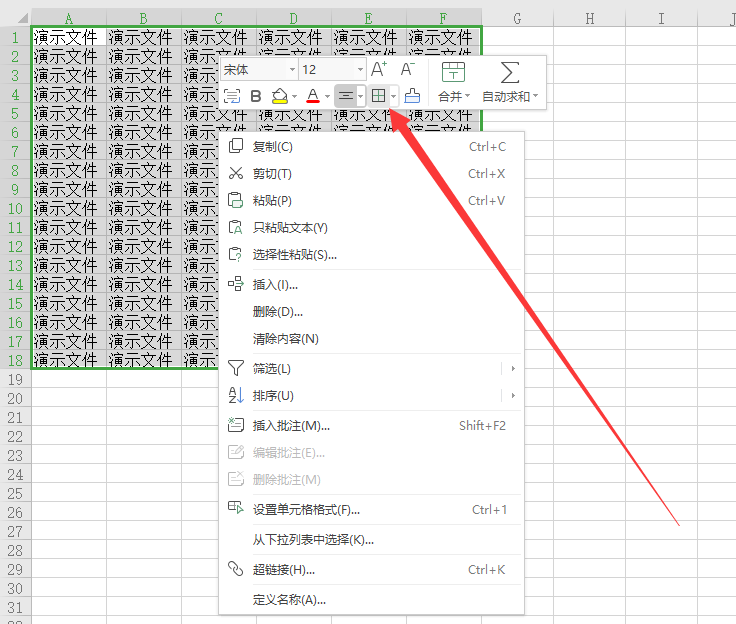The image size is (736, 624).
Task: Expand the 排序 submenu arrow
Action: click(x=513, y=396)
